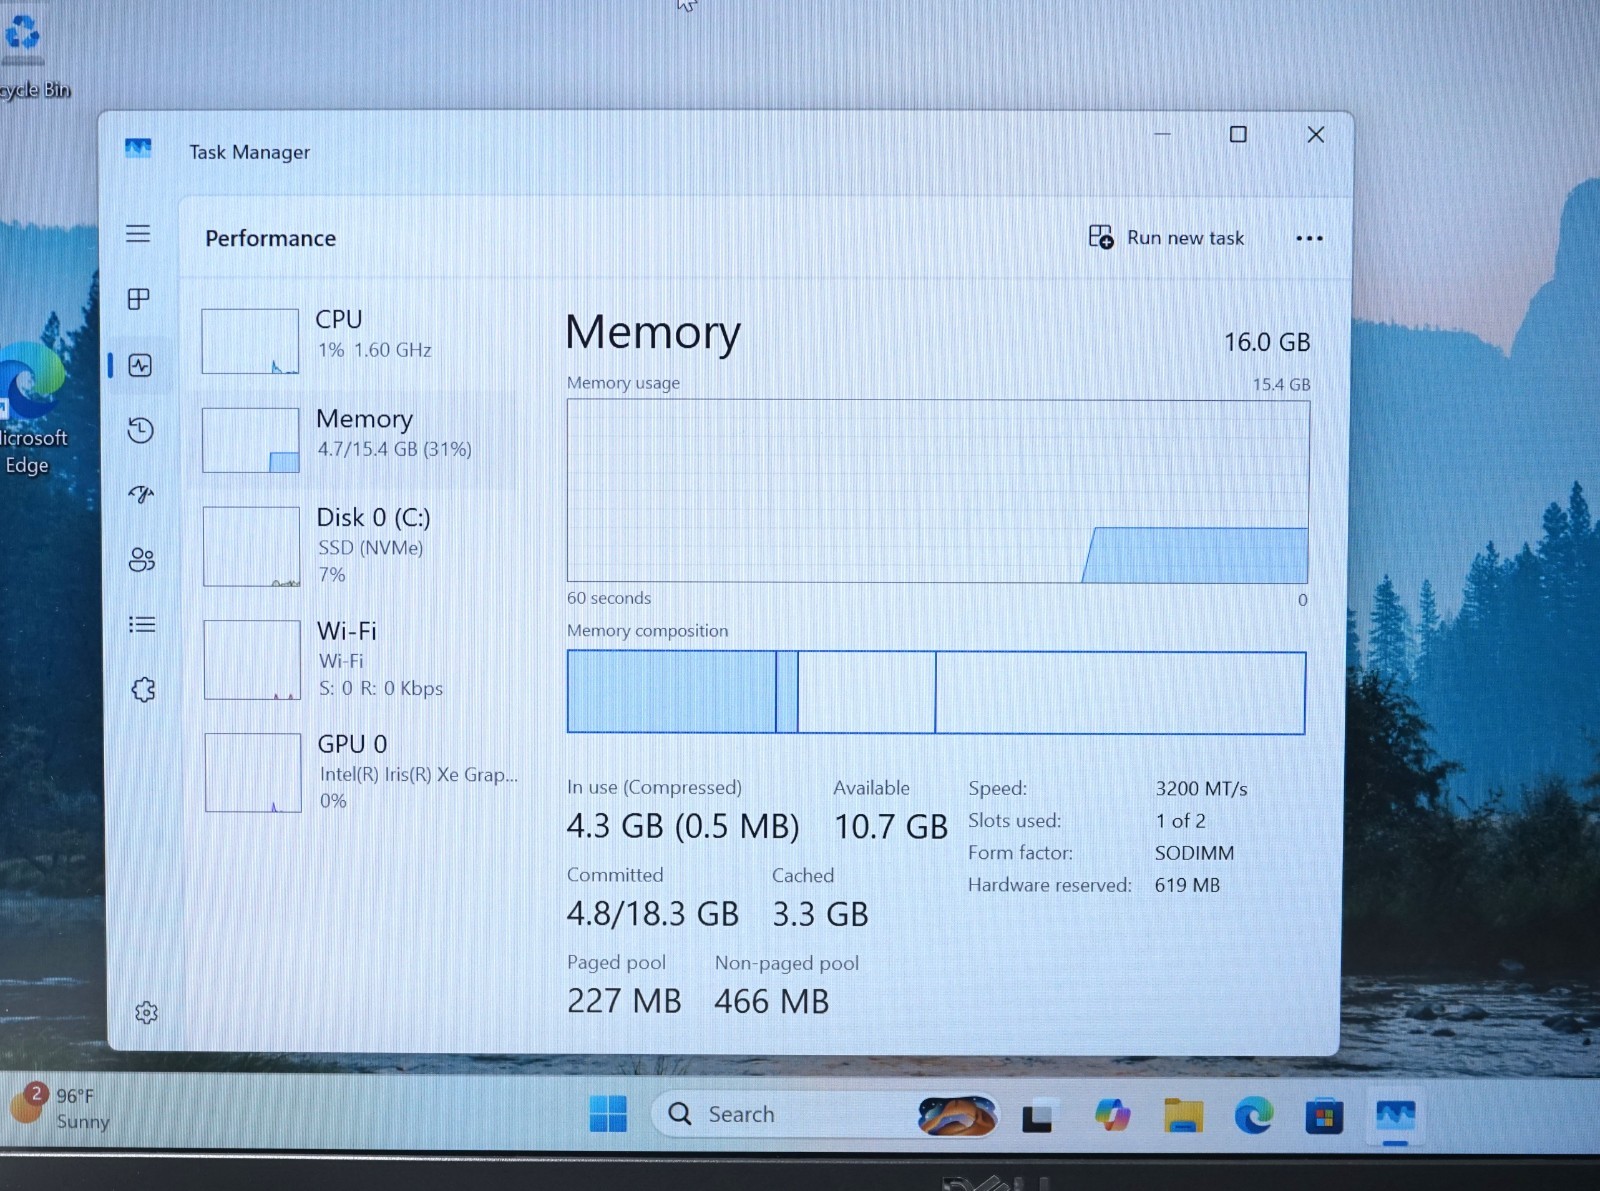The image size is (1600, 1191).
Task: Open Task Manager settings gear
Action: pyautogui.click(x=146, y=1012)
